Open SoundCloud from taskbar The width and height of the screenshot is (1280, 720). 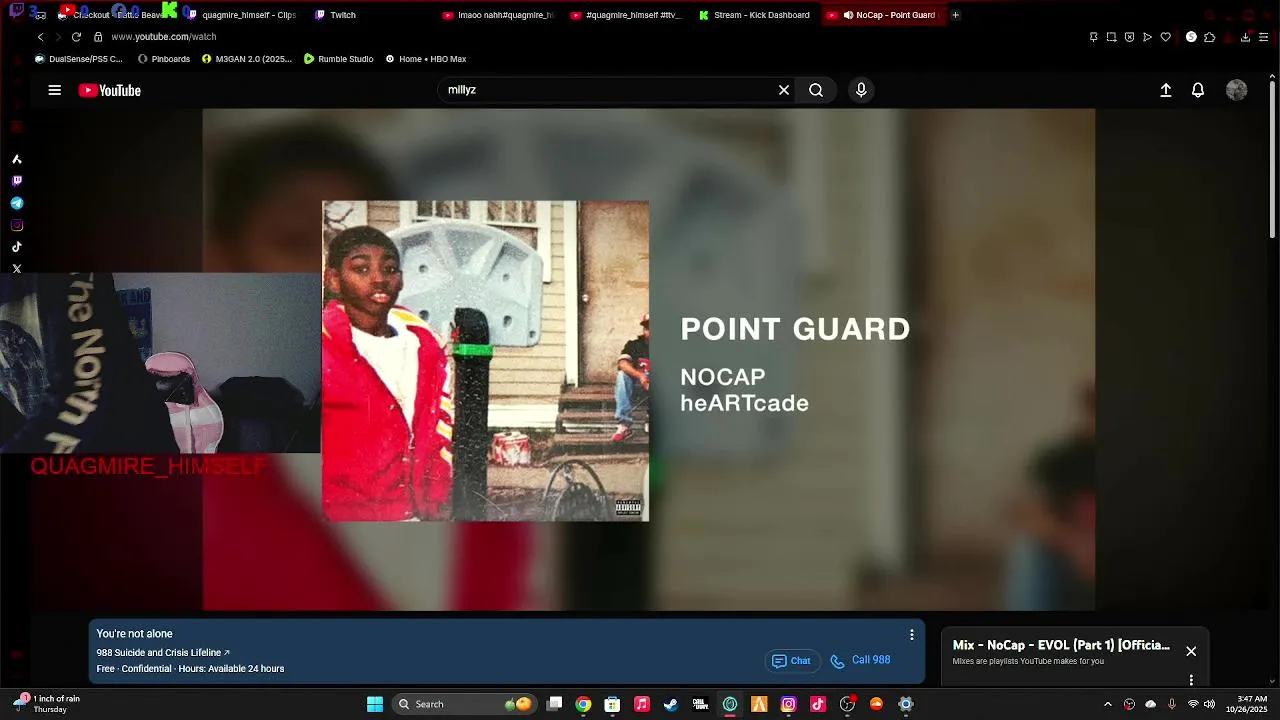[877, 704]
